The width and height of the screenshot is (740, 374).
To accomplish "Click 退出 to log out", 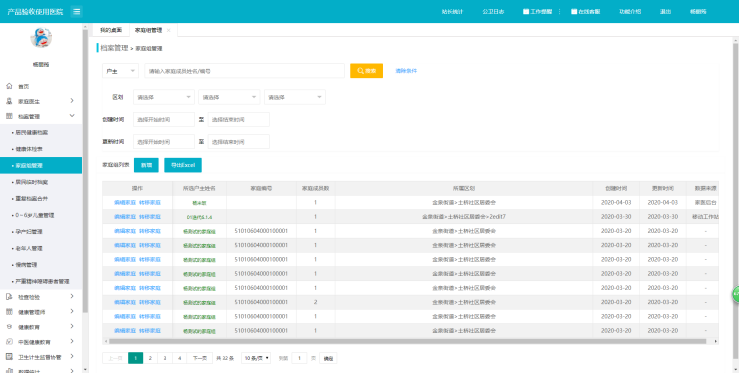I will (x=665, y=12).
